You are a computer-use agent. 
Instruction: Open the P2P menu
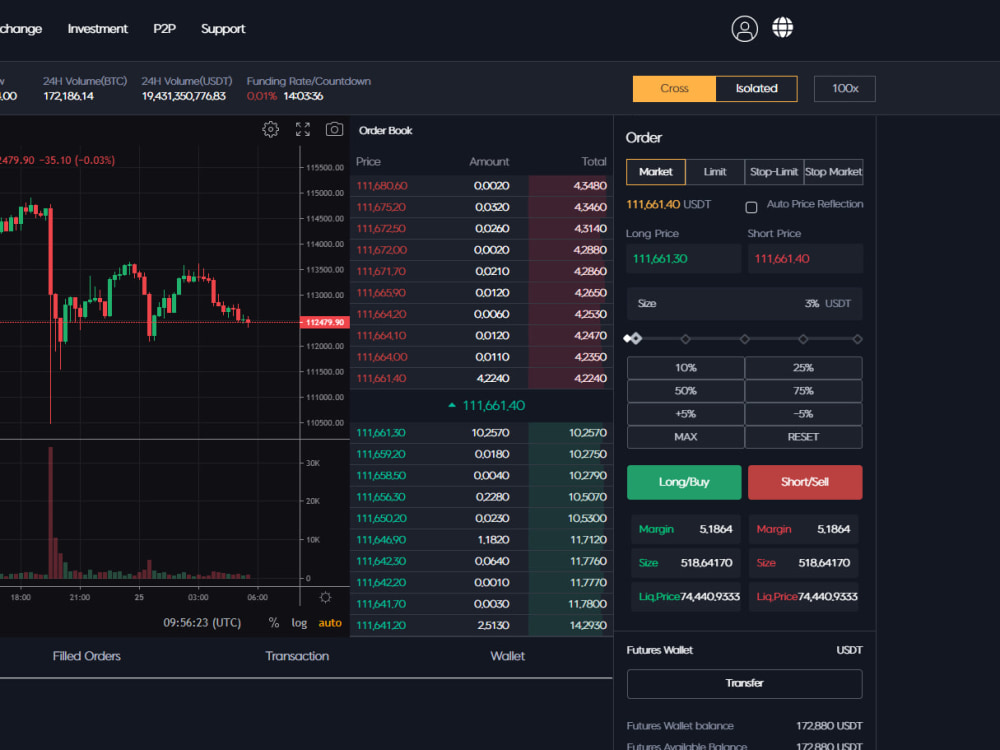tap(165, 29)
